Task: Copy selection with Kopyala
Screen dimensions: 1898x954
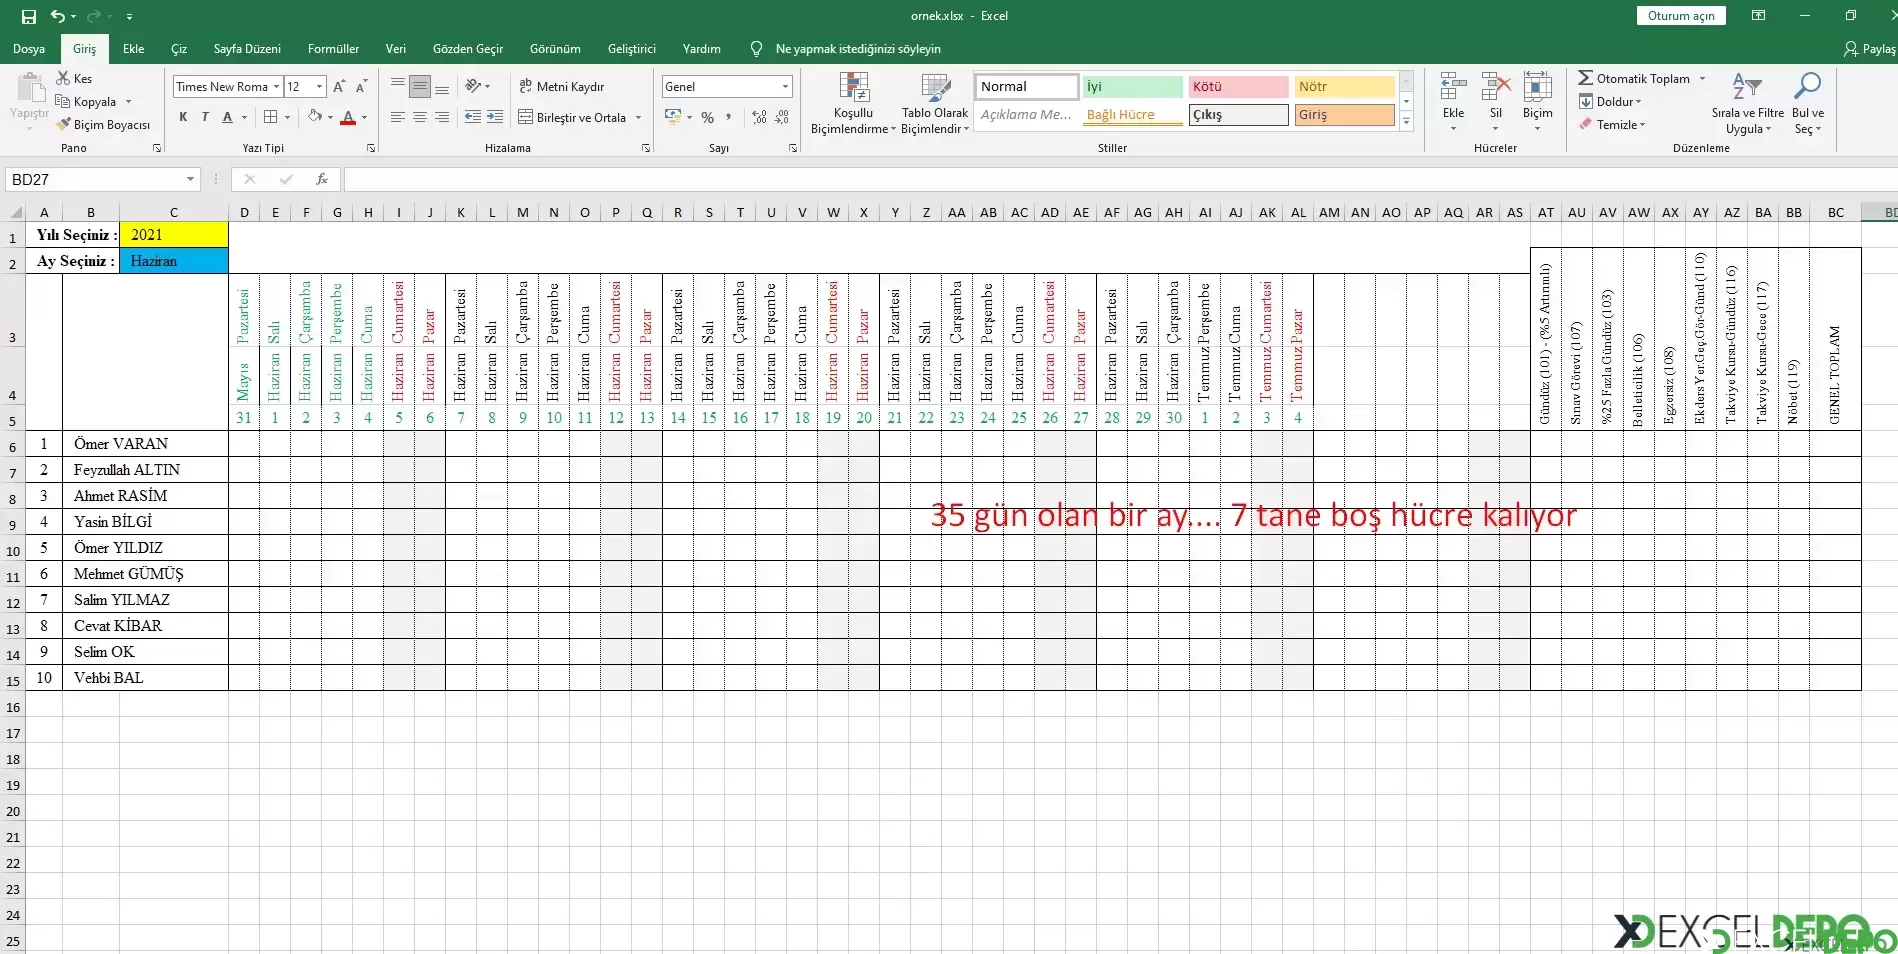Action: click(x=87, y=101)
